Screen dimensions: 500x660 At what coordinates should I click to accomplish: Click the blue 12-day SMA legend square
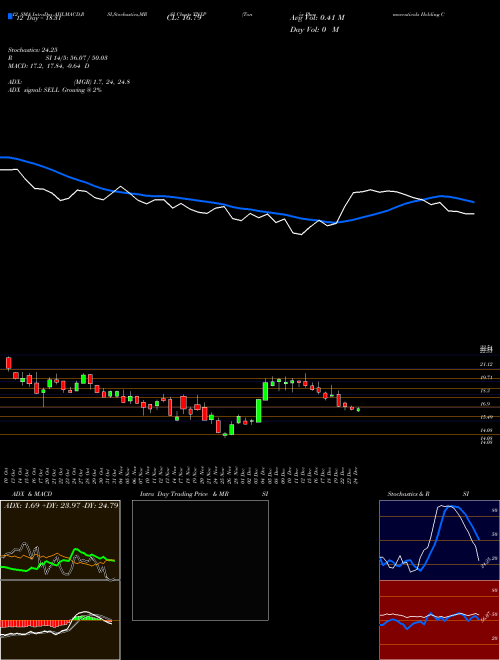11,16
